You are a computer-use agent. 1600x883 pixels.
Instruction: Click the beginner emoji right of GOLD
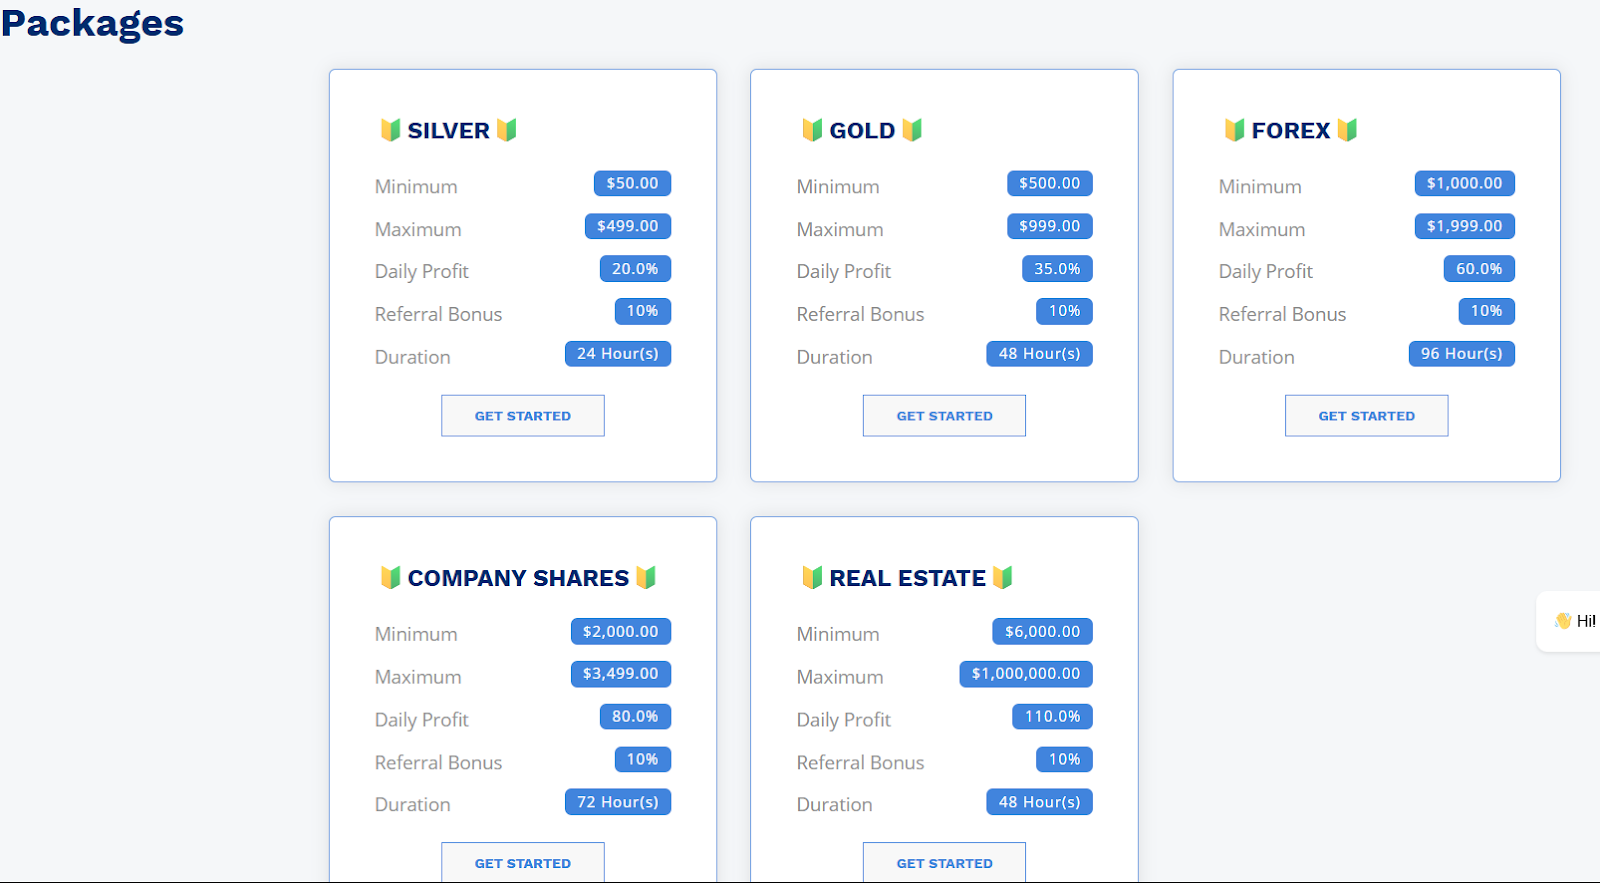[x=912, y=130]
